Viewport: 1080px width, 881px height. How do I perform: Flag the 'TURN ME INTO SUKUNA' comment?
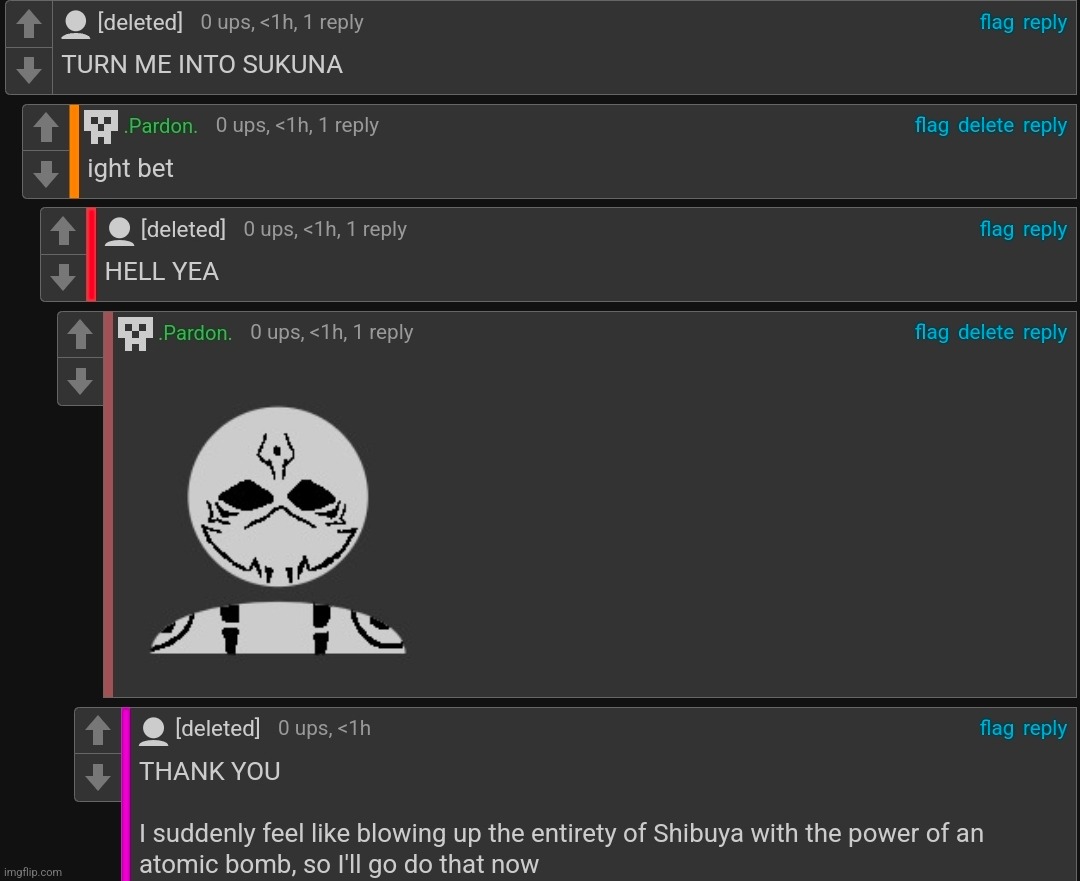997,23
